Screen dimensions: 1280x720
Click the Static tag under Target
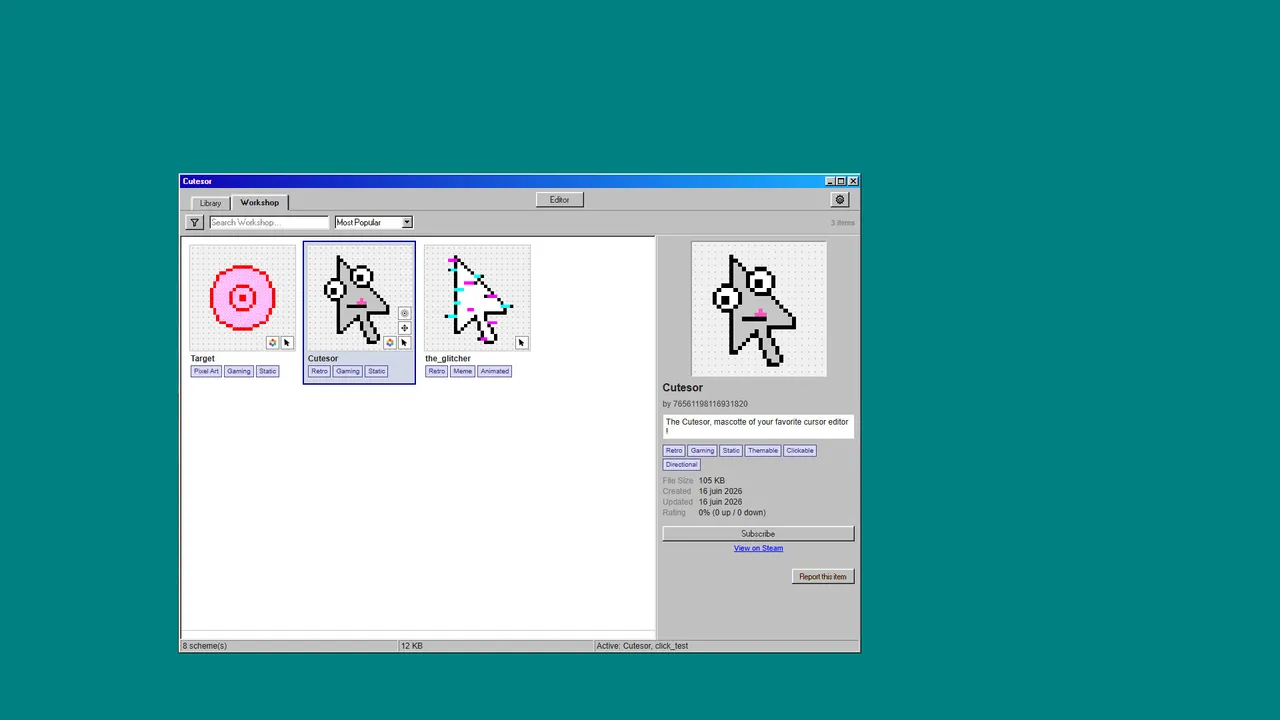267,371
